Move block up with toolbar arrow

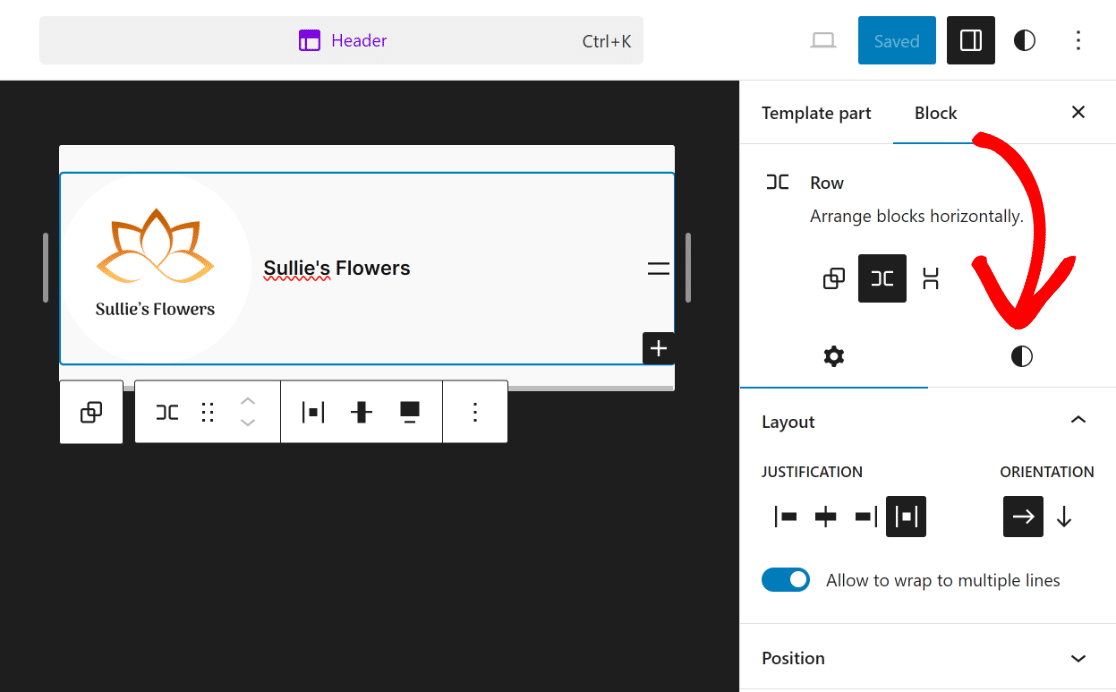coord(248,402)
